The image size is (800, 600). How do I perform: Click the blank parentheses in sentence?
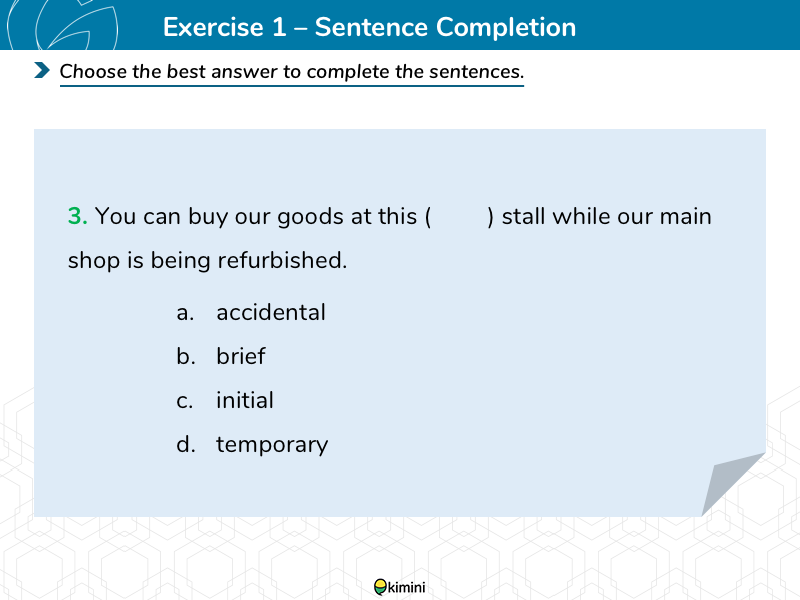tap(459, 216)
